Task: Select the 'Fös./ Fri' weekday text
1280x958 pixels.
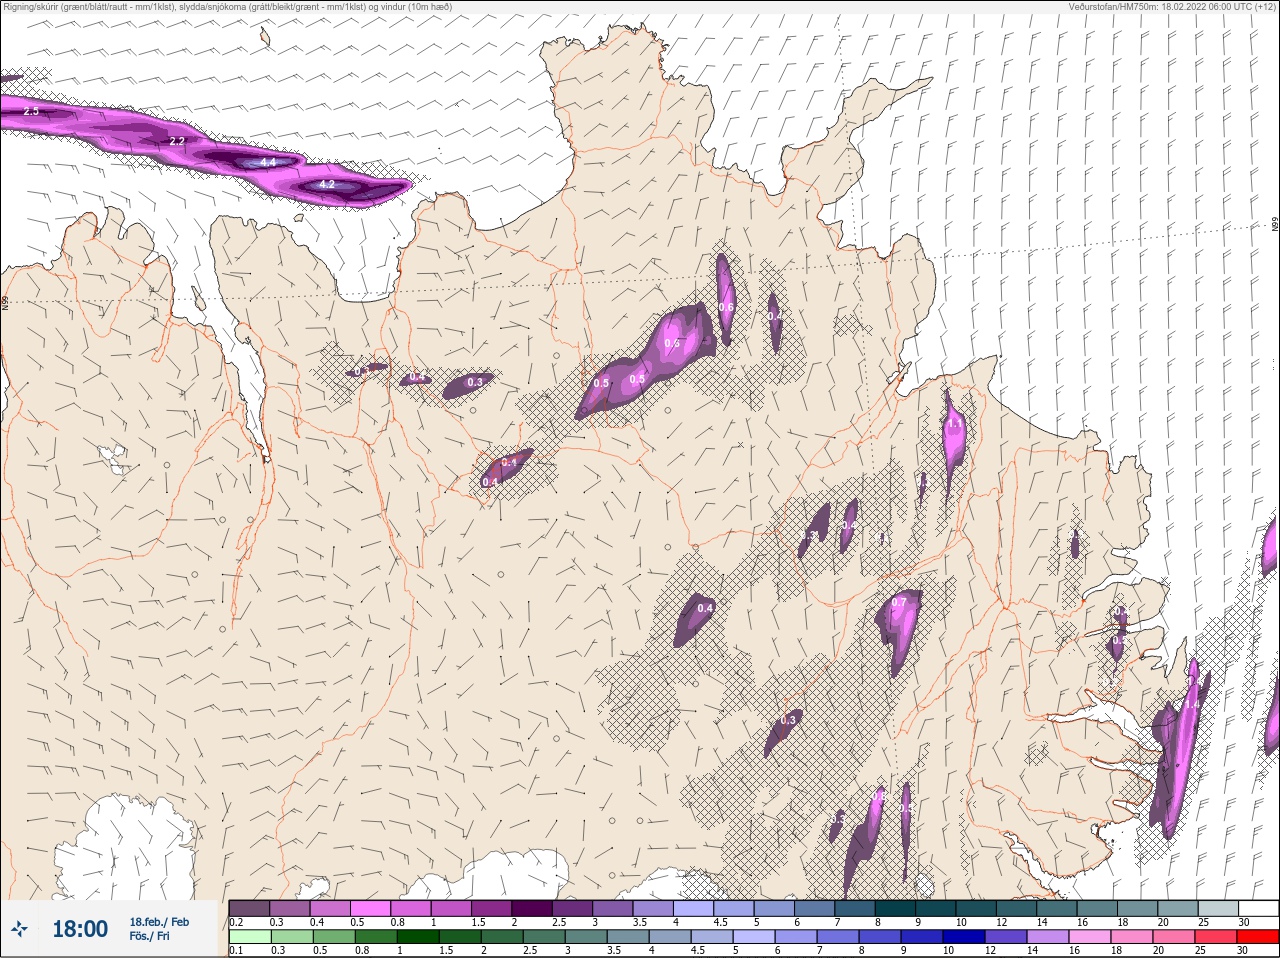Action: tap(149, 936)
